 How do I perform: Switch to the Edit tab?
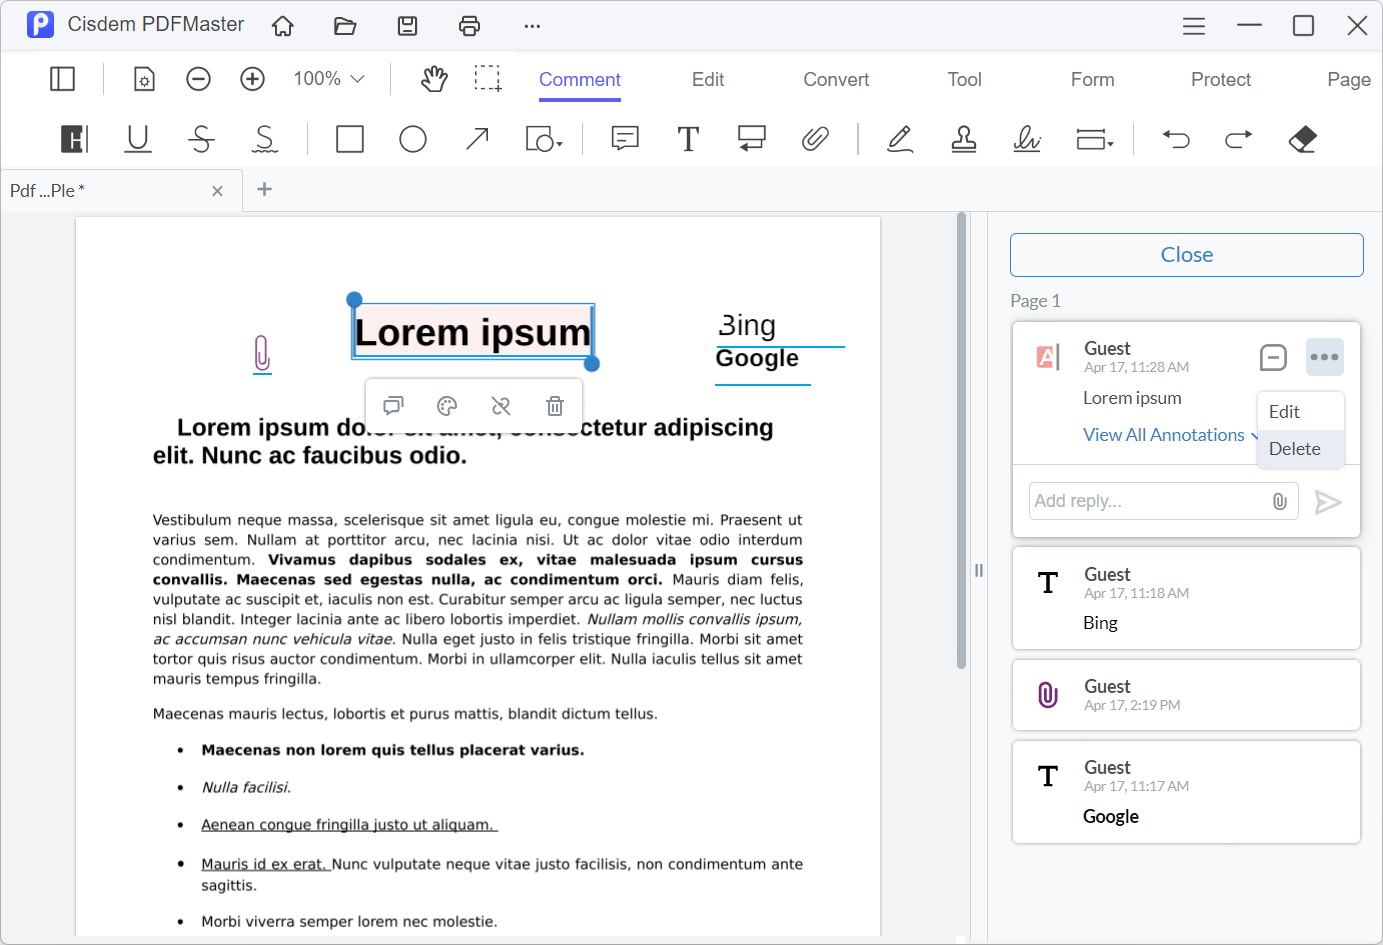coord(708,79)
